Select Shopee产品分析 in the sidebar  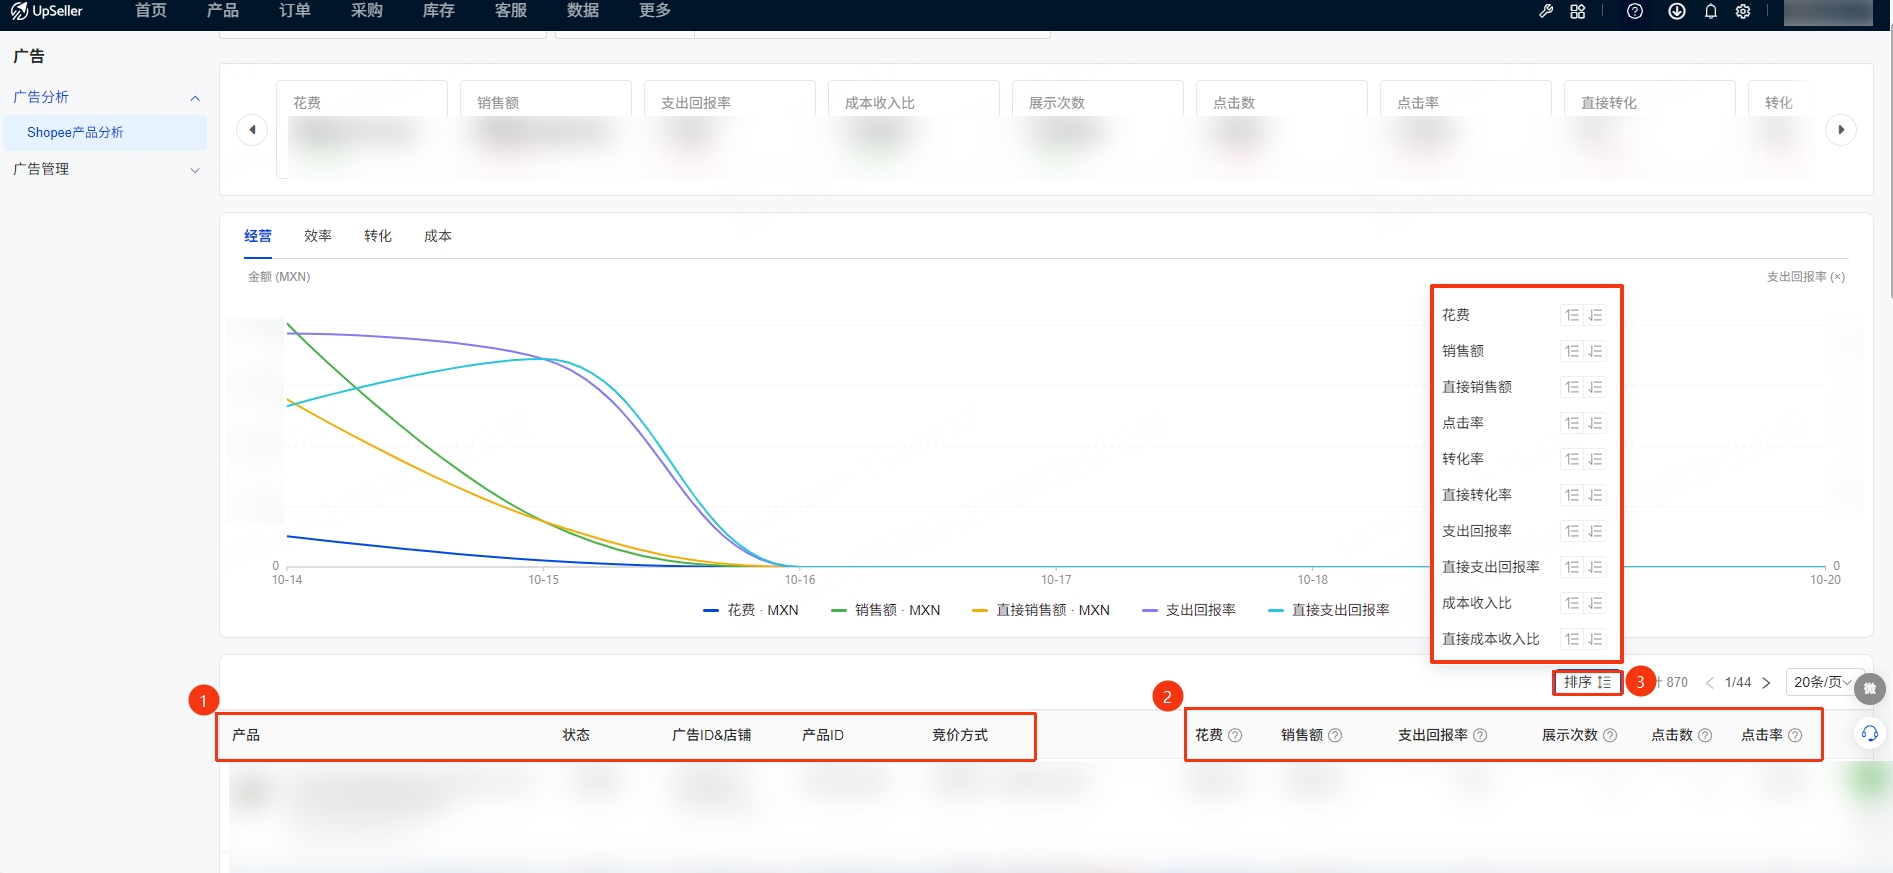(105, 133)
